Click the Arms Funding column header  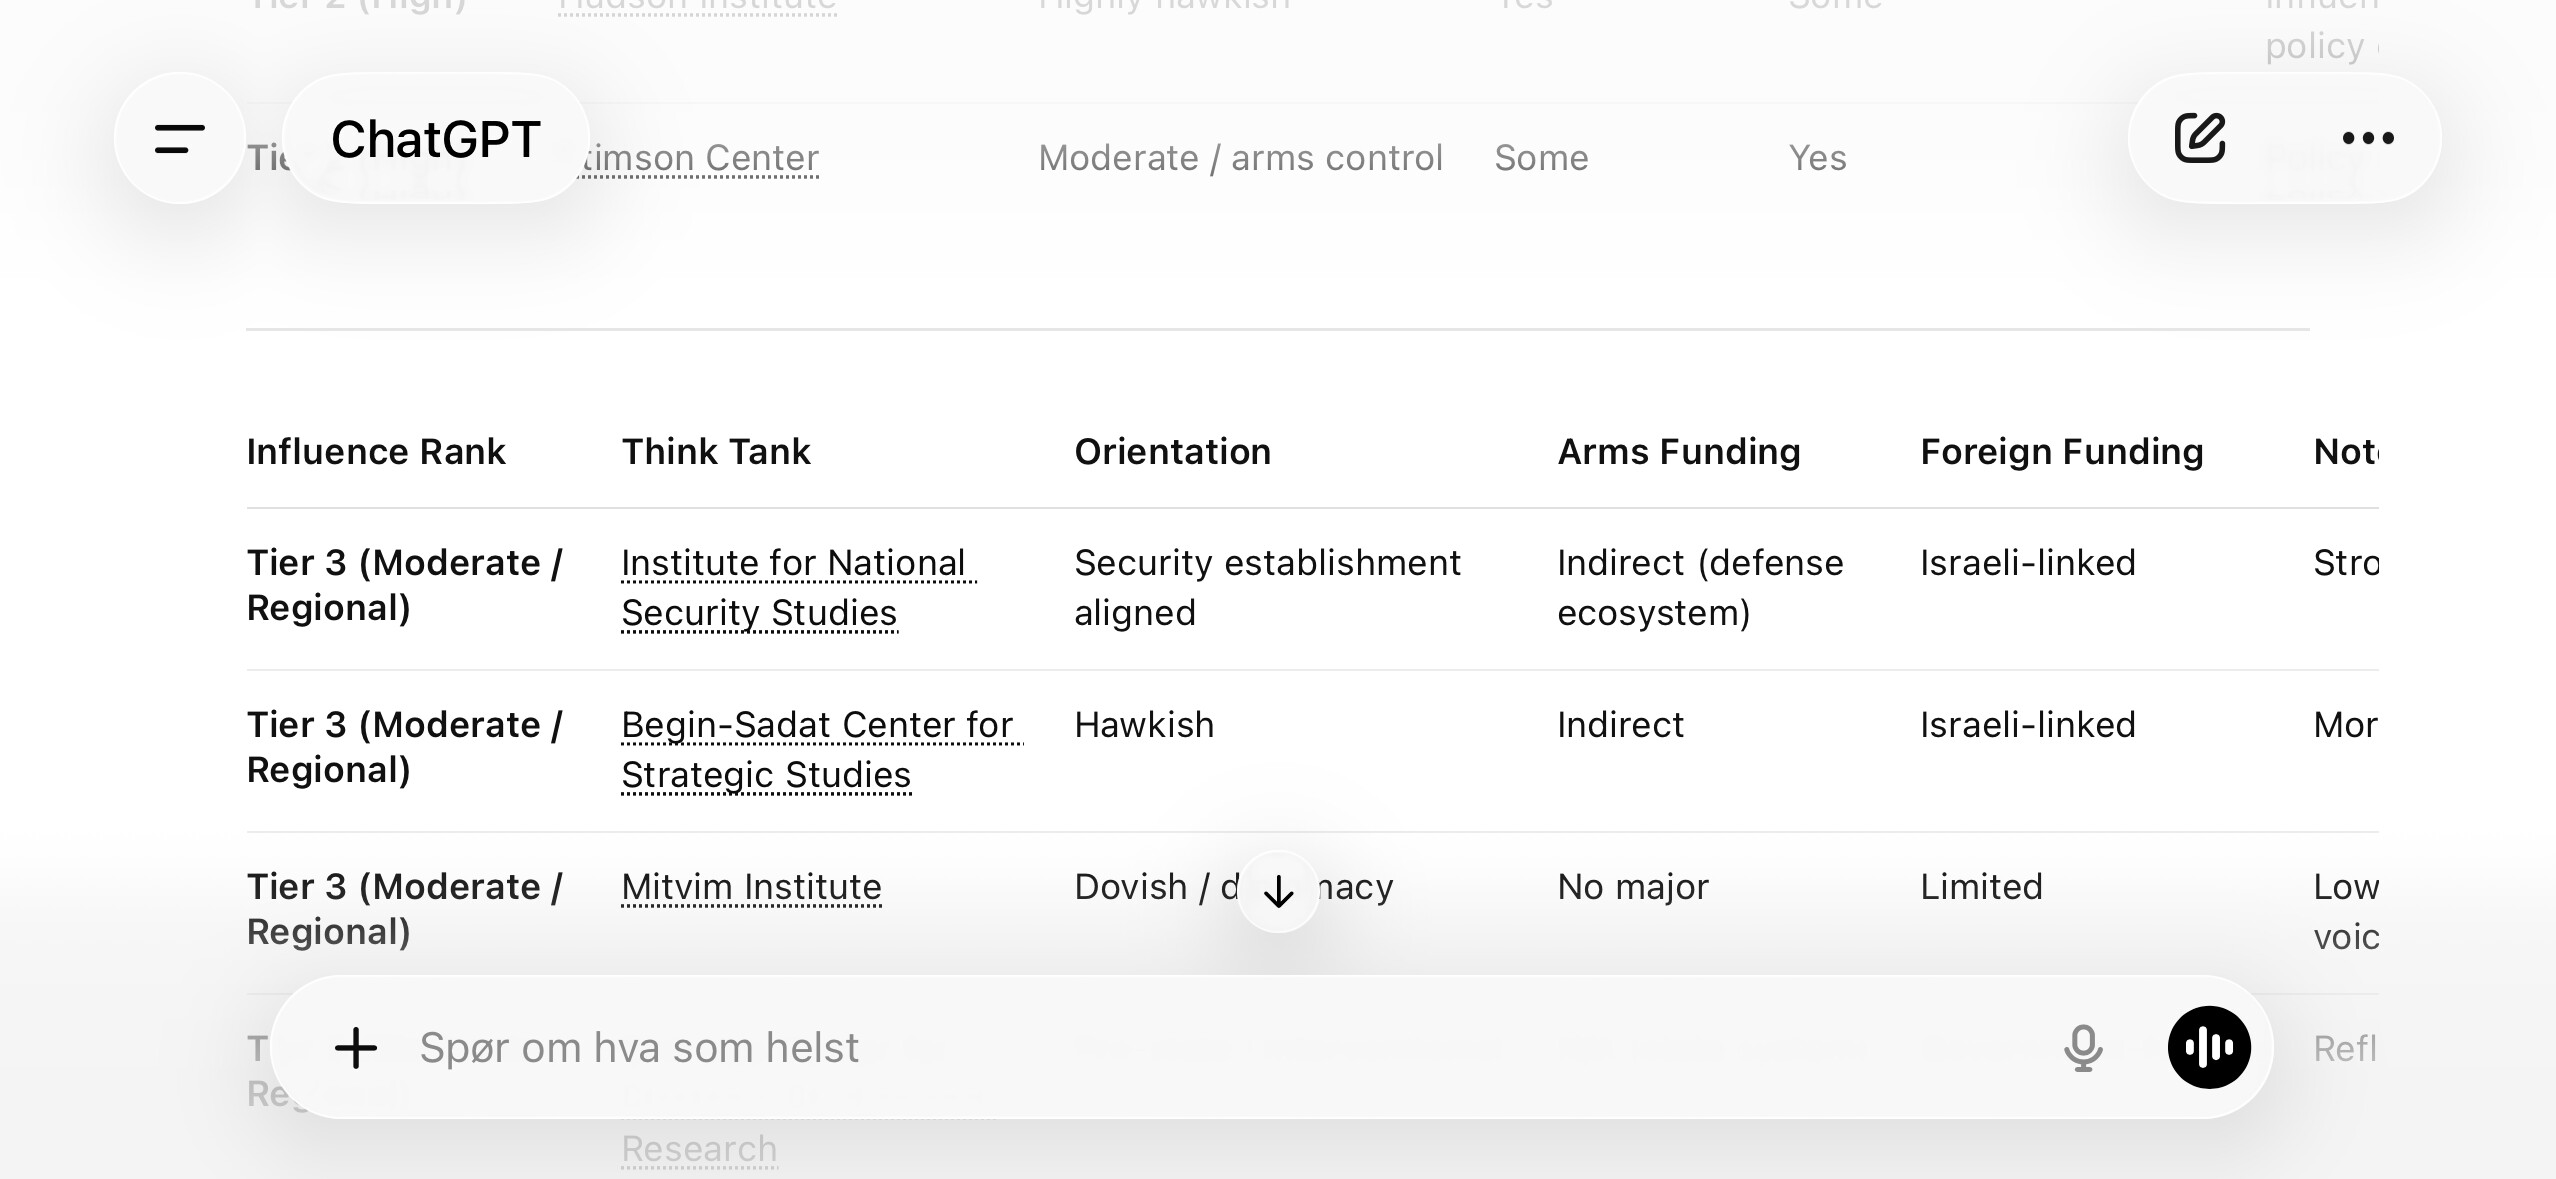(1679, 452)
